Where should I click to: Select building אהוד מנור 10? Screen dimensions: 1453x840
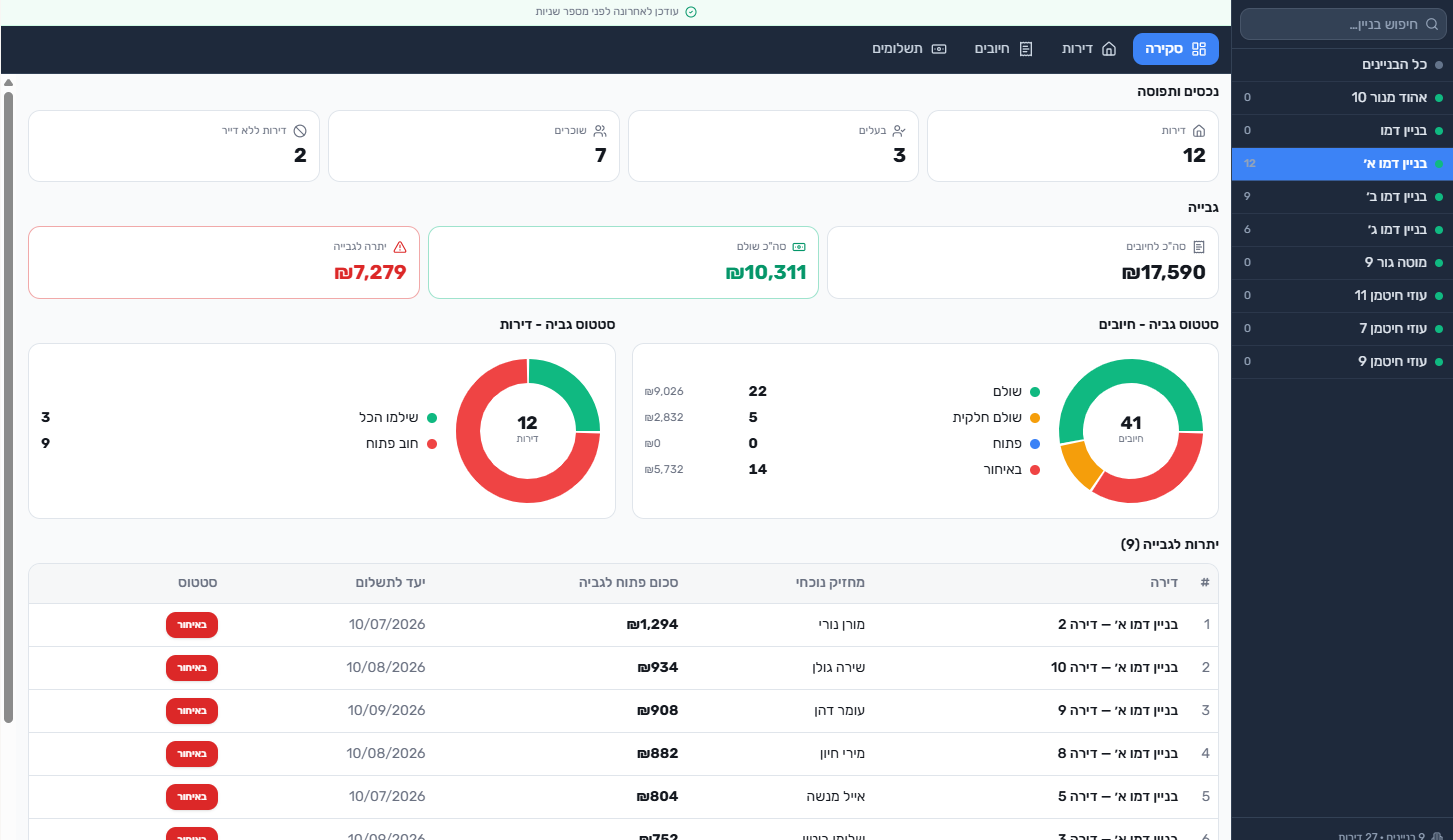pyautogui.click(x=1343, y=98)
